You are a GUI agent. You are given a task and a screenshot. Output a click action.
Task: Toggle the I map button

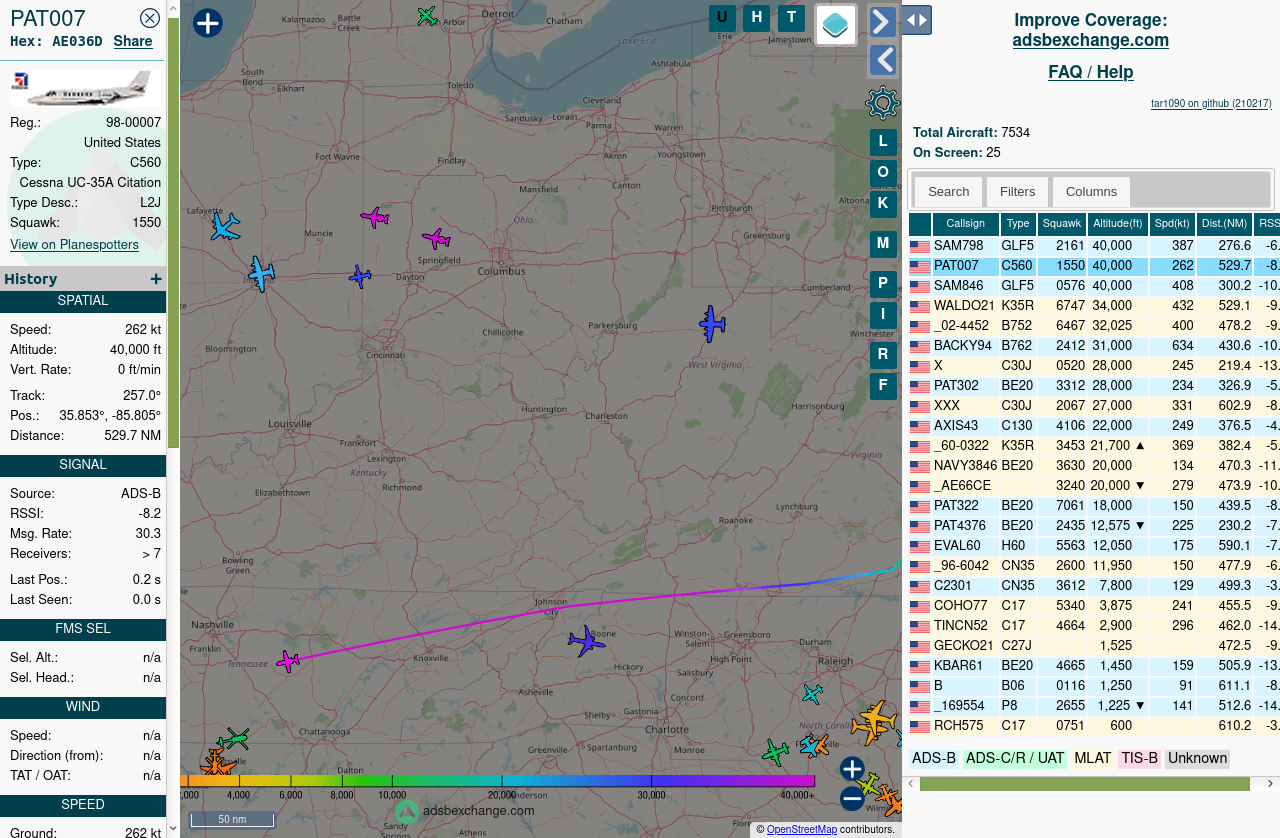(883, 315)
